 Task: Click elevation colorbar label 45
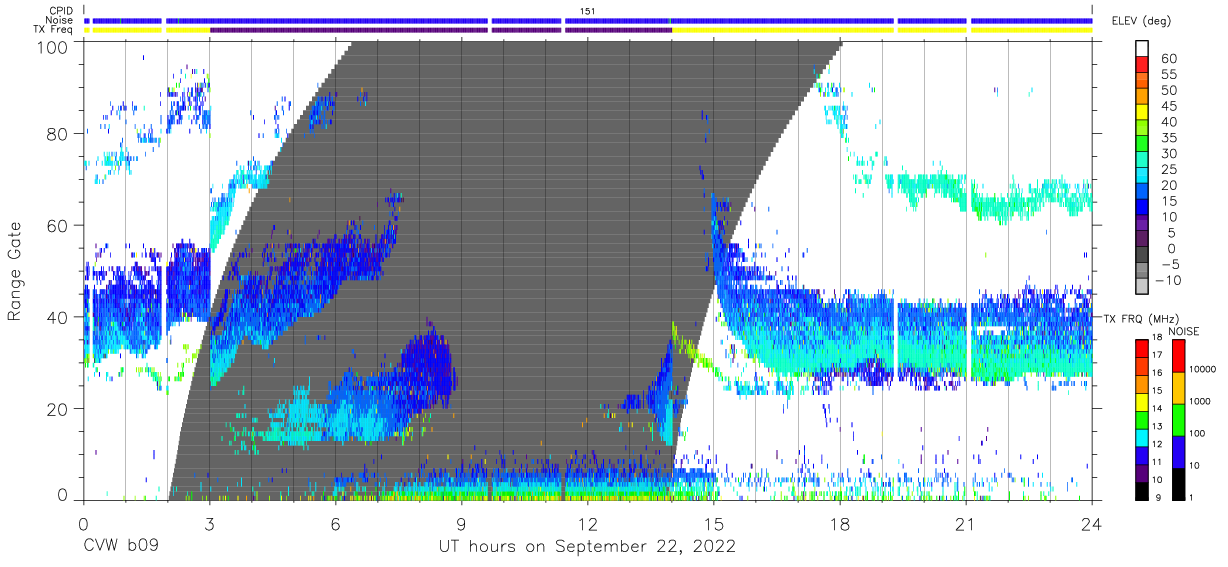click(1168, 105)
